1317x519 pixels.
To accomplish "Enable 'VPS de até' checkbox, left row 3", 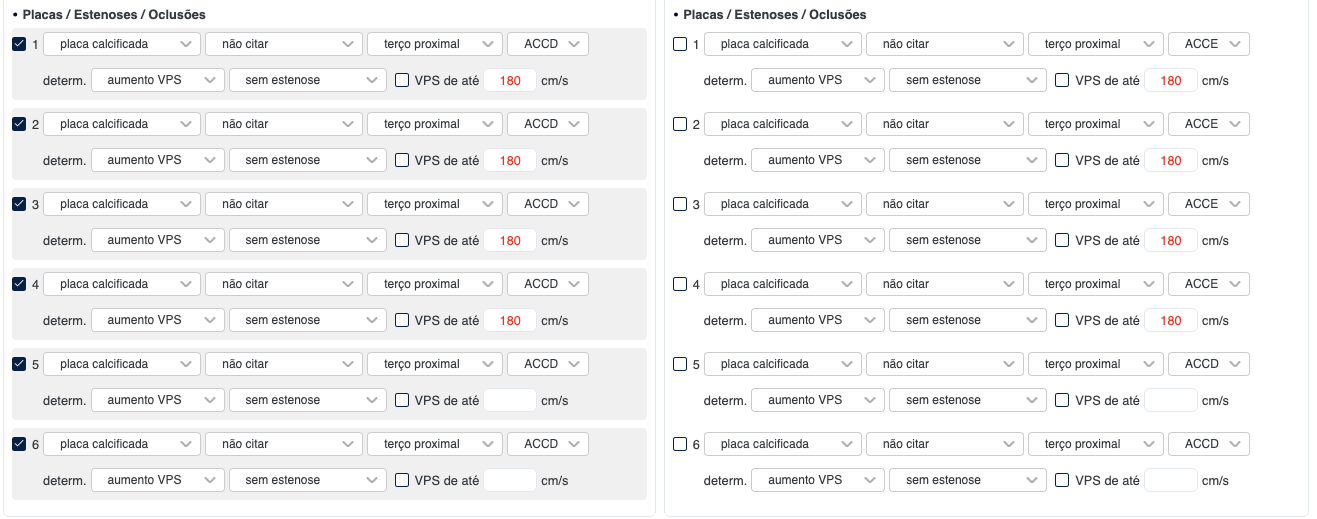I will point(402,240).
